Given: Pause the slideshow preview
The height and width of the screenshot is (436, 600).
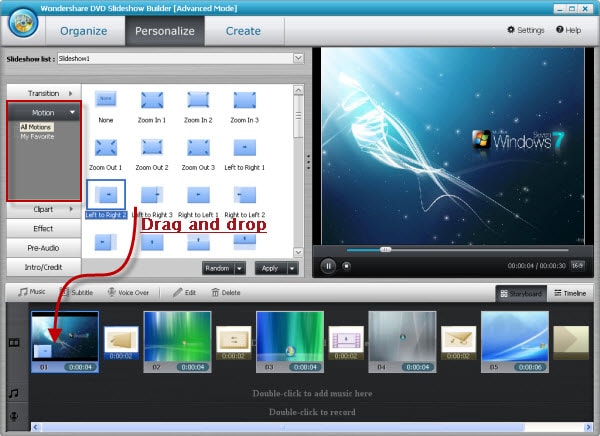Looking at the screenshot, I should pyautogui.click(x=328, y=266).
